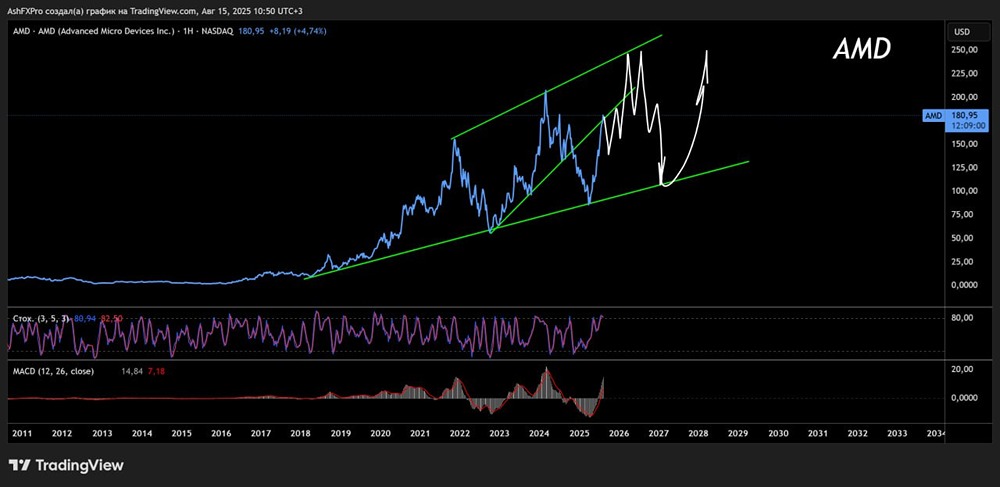Click 2013 on the time axis
The height and width of the screenshot is (487, 1000).
coord(102,433)
